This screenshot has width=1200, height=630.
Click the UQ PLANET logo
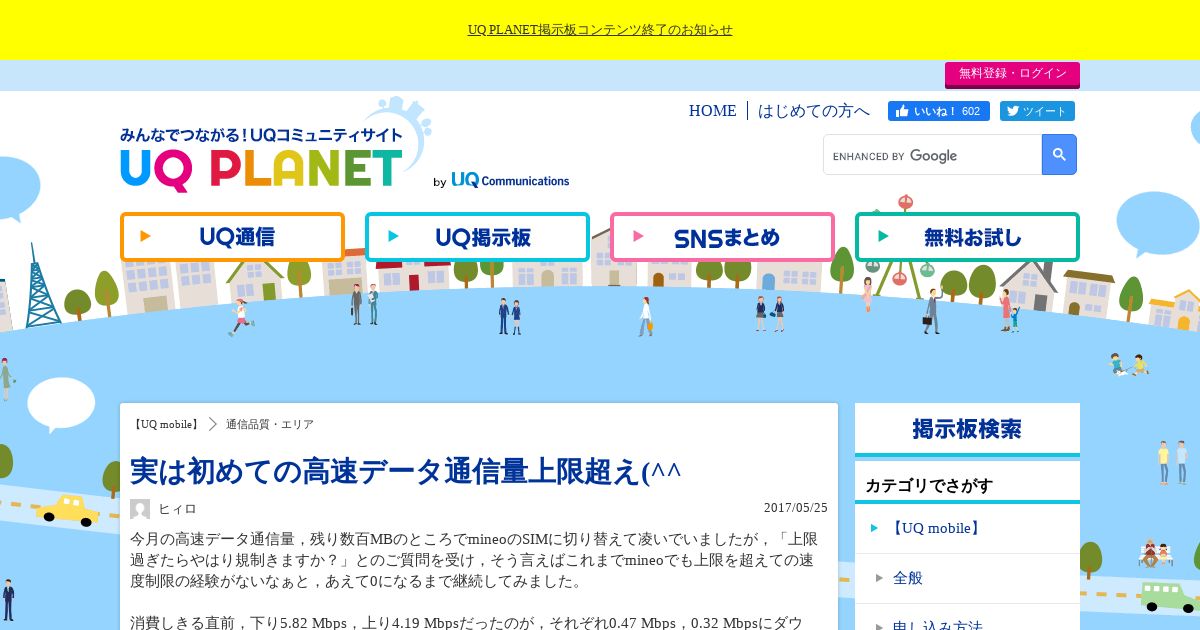tap(262, 160)
